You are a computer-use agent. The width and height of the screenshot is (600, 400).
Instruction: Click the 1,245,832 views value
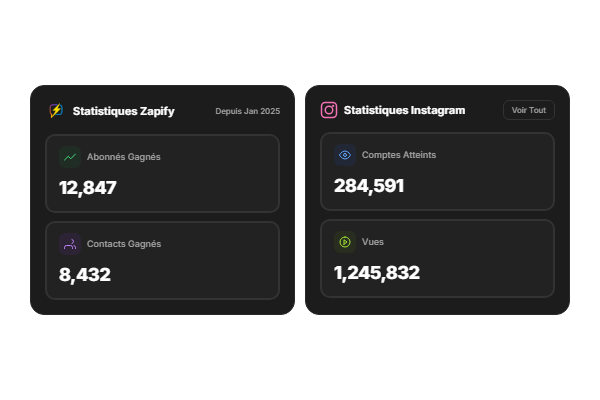pos(377,272)
